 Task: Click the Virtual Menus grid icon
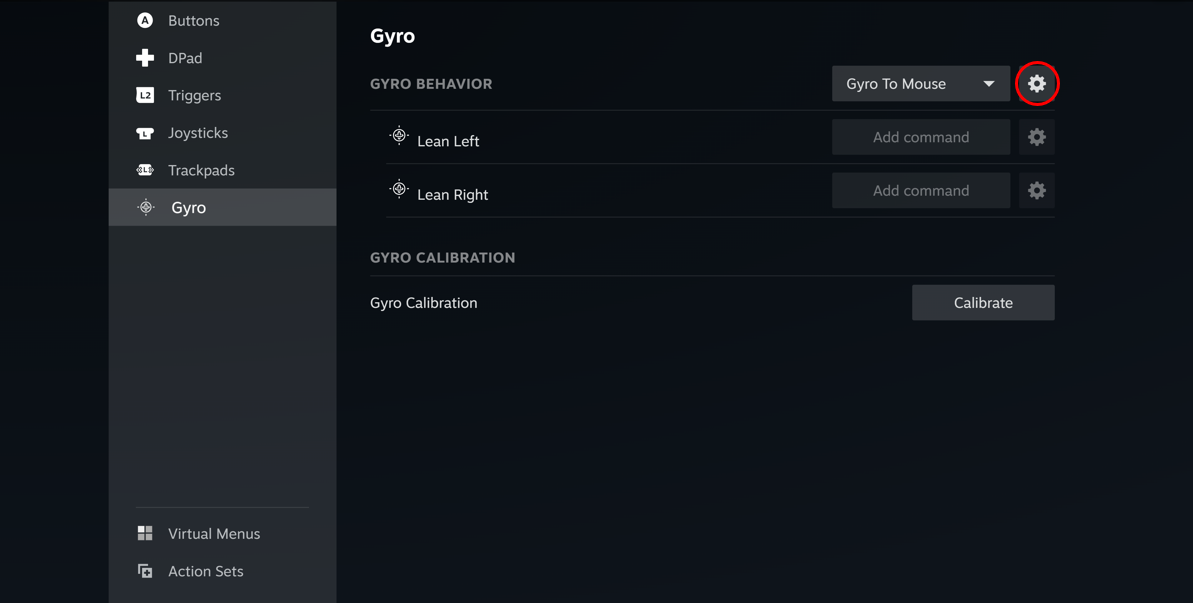pyautogui.click(x=145, y=533)
